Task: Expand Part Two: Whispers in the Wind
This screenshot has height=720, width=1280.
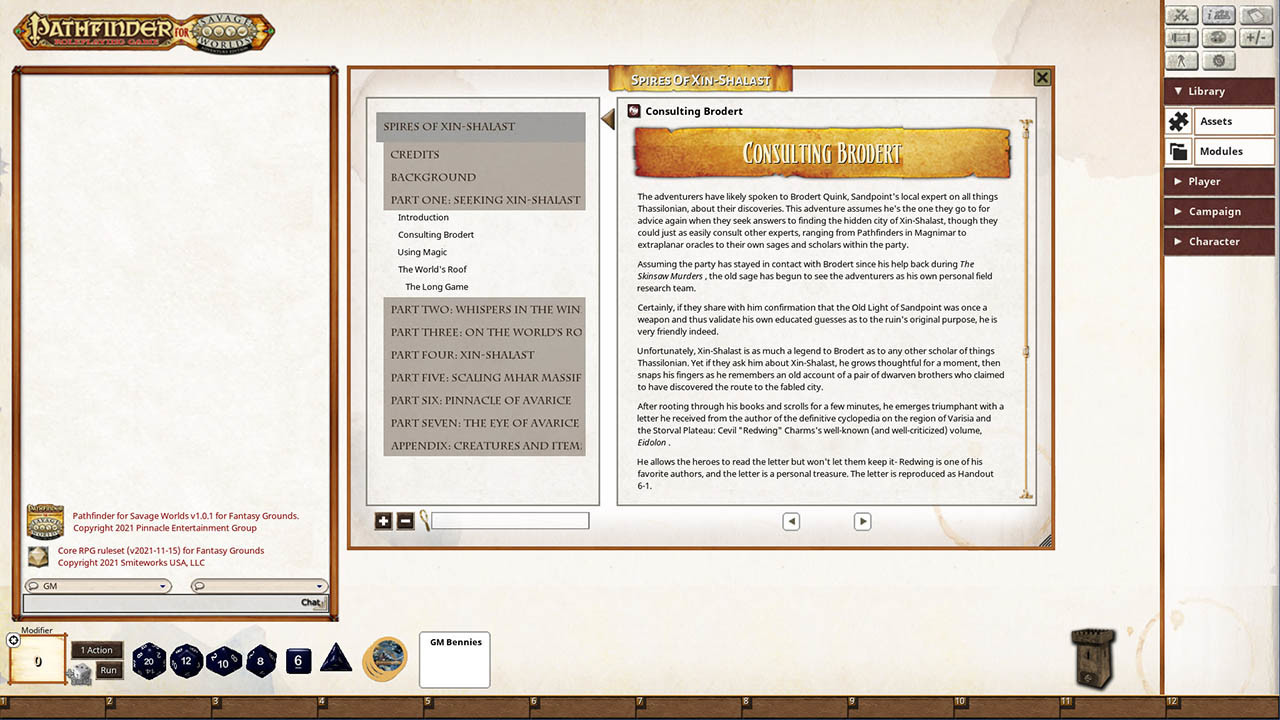Action: [485, 310]
